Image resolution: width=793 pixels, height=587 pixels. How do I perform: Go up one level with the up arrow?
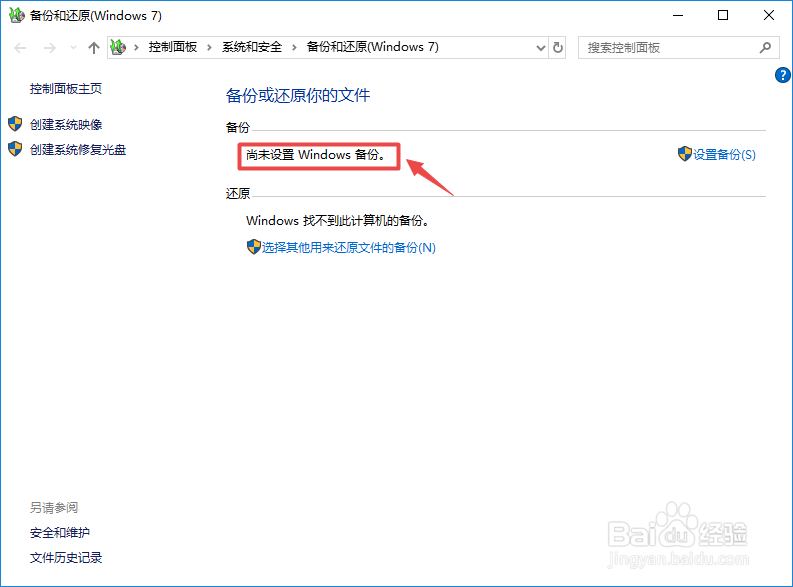(x=94, y=48)
